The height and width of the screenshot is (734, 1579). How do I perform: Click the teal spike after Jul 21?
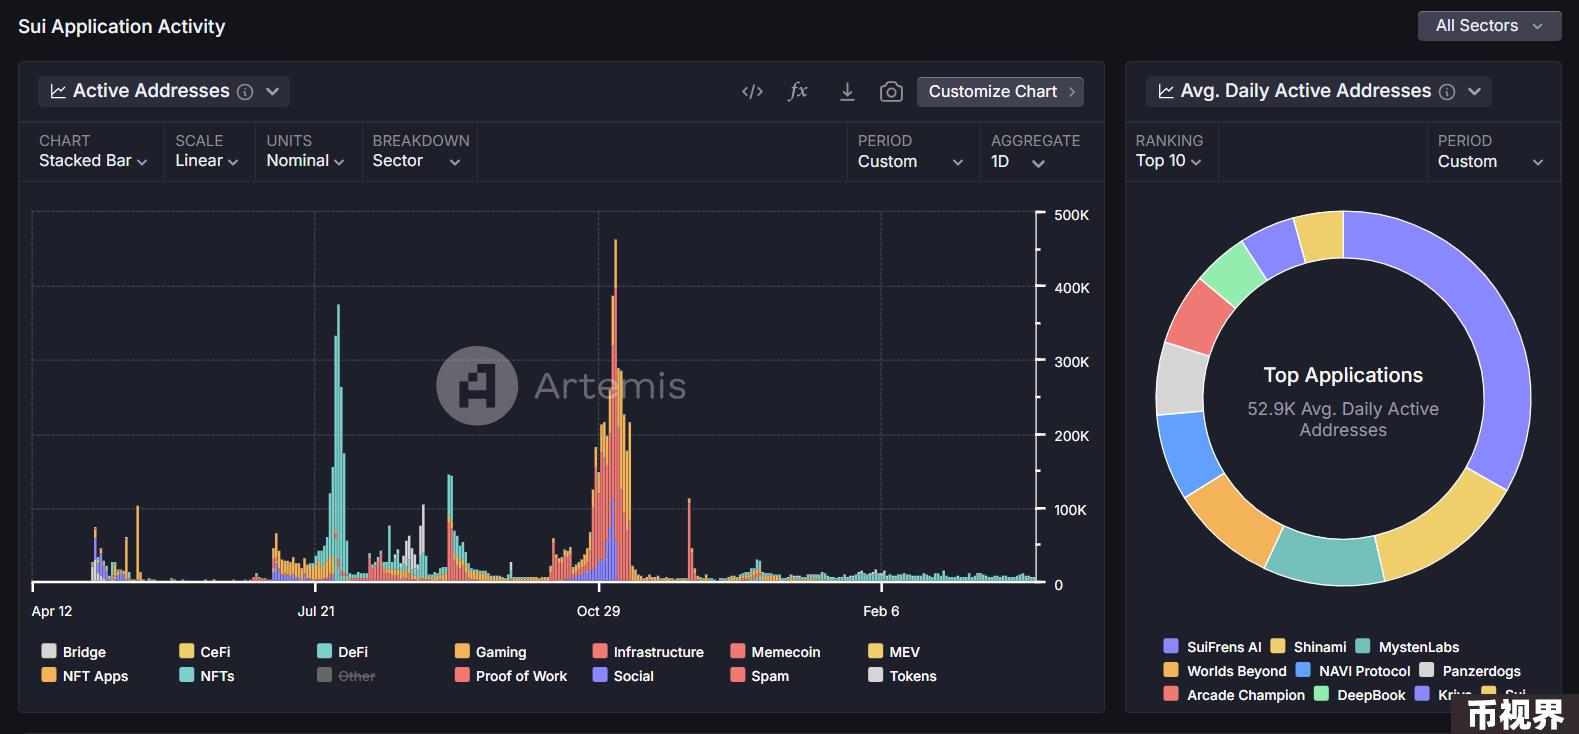click(338, 443)
